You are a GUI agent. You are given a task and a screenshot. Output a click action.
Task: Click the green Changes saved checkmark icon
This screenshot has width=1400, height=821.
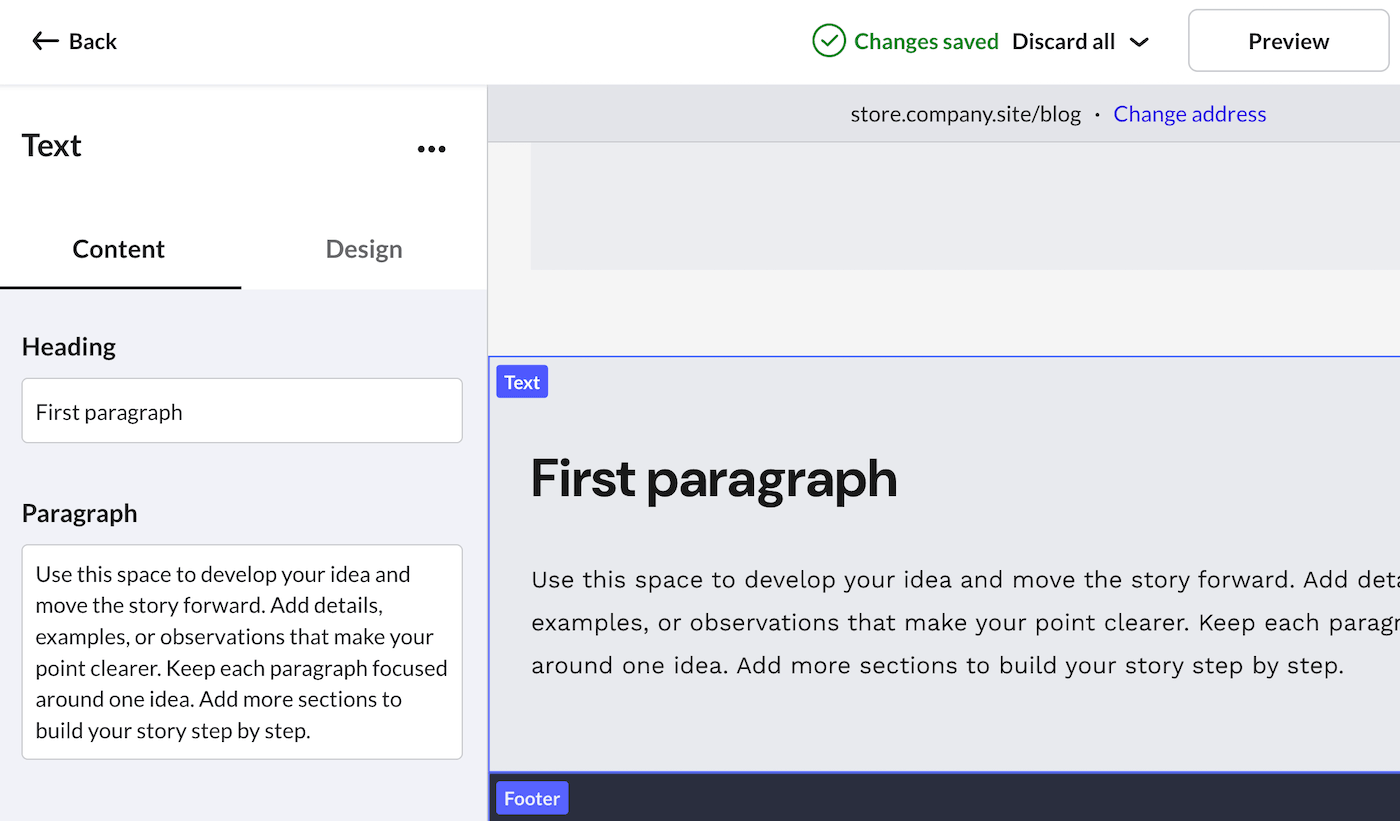pos(829,41)
